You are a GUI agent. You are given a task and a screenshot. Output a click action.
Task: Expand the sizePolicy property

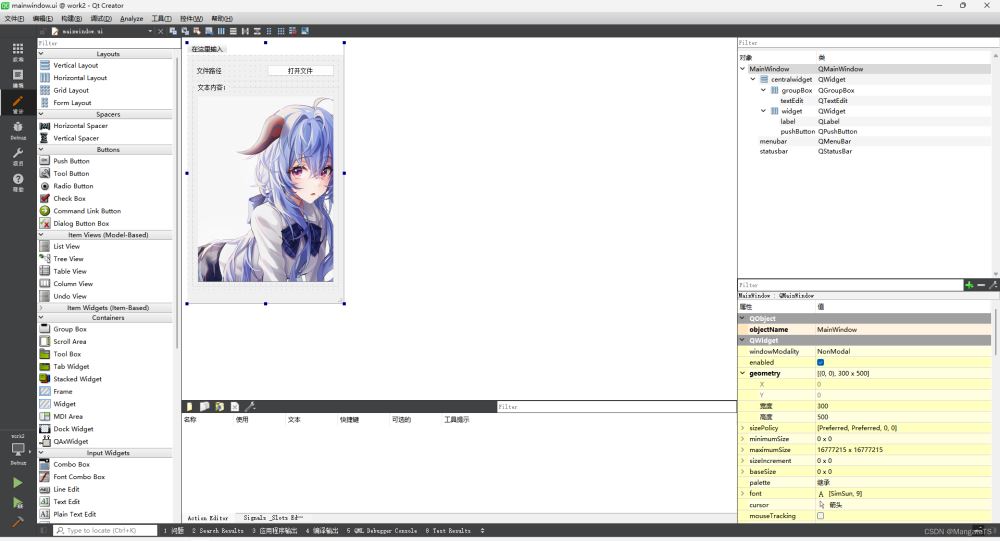point(742,428)
